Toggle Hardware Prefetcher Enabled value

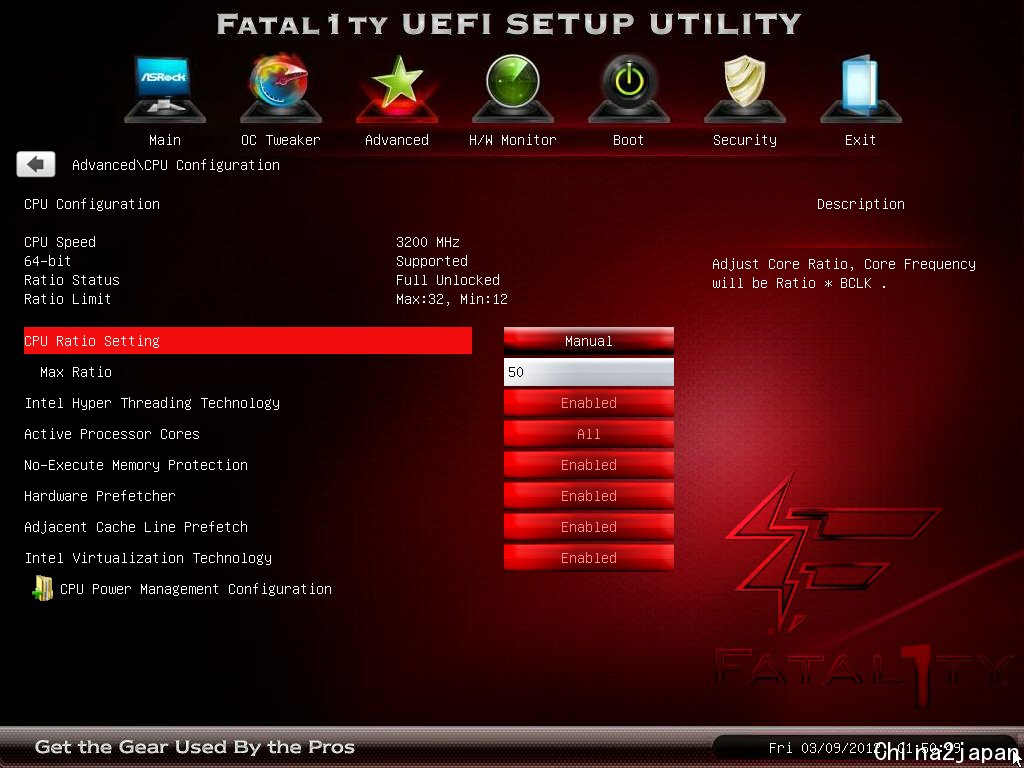pos(588,496)
